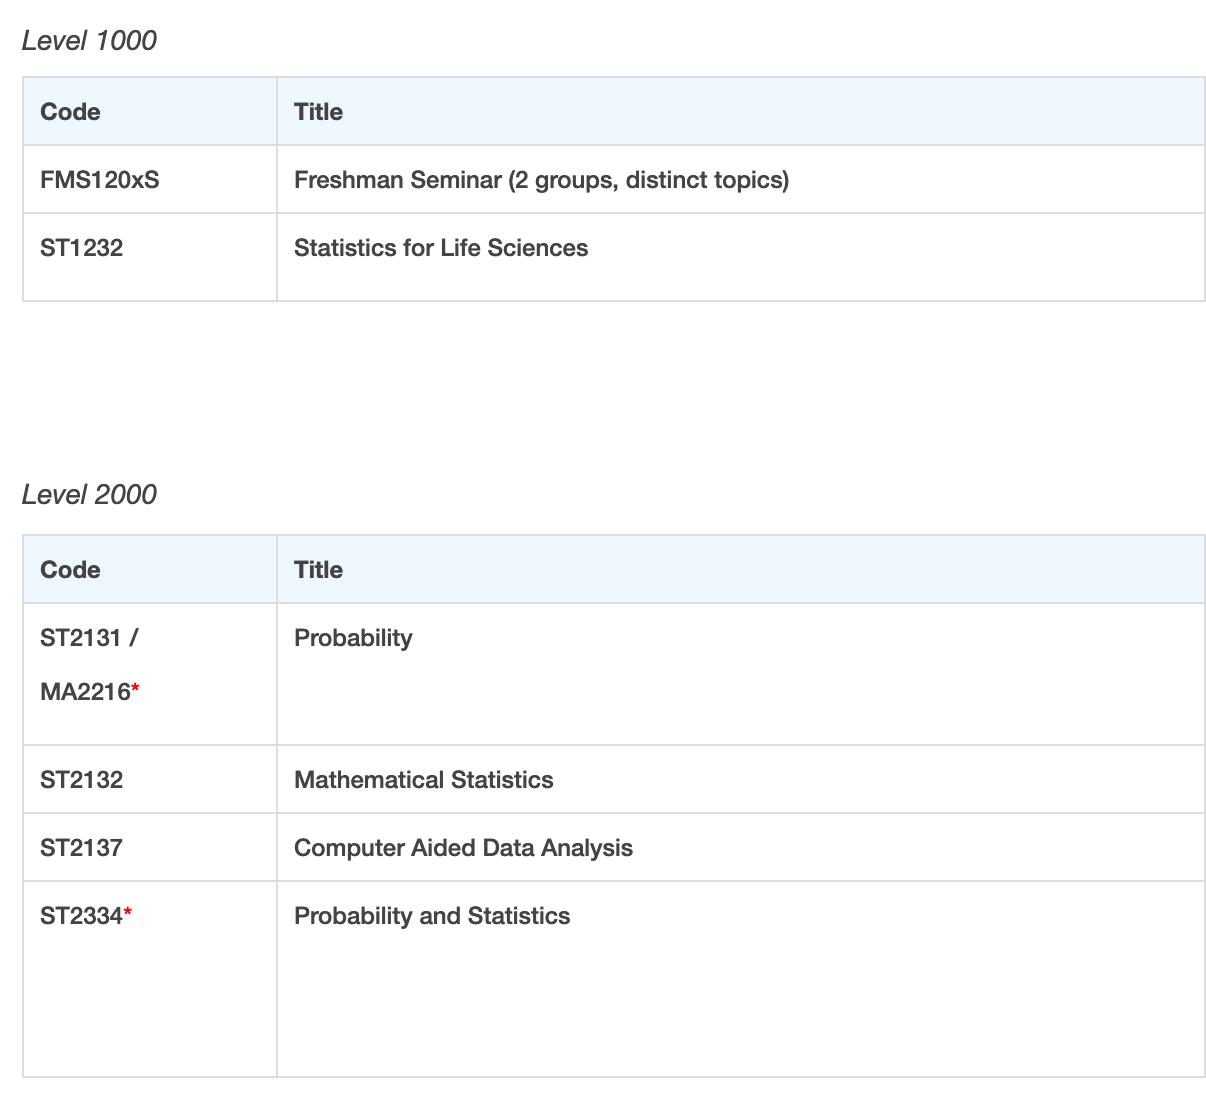The height and width of the screenshot is (1112, 1206).
Task: Click Title header in Level 2000 table
Action: pyautogui.click(x=318, y=570)
